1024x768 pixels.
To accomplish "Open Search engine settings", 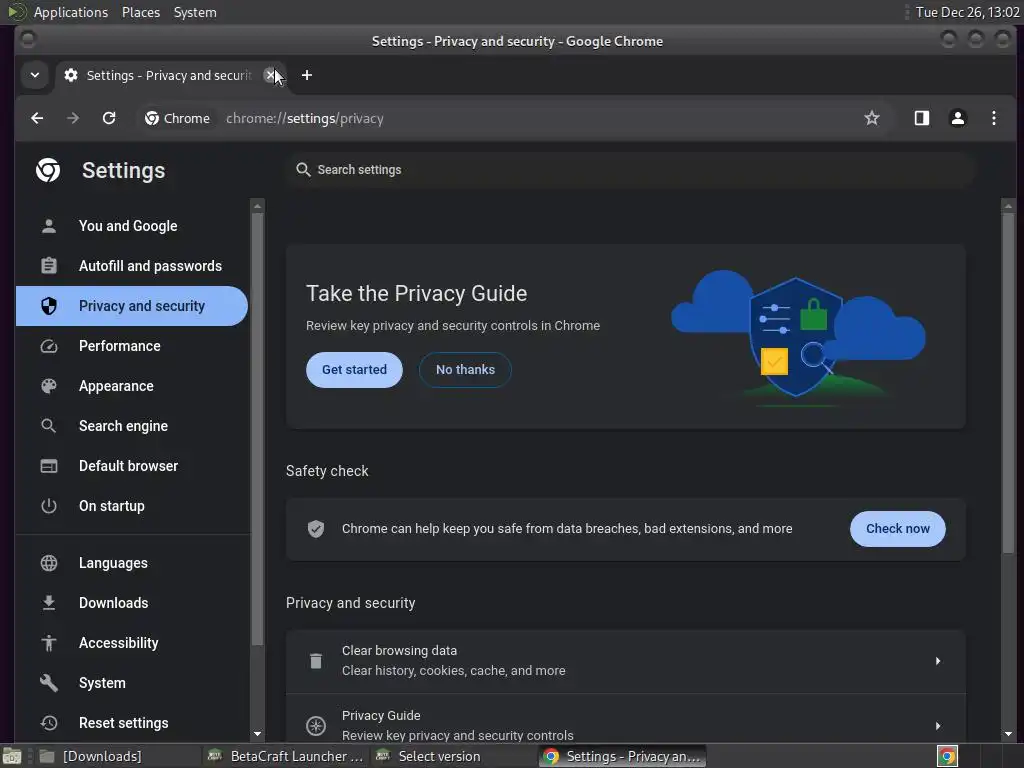I will point(132,426).
